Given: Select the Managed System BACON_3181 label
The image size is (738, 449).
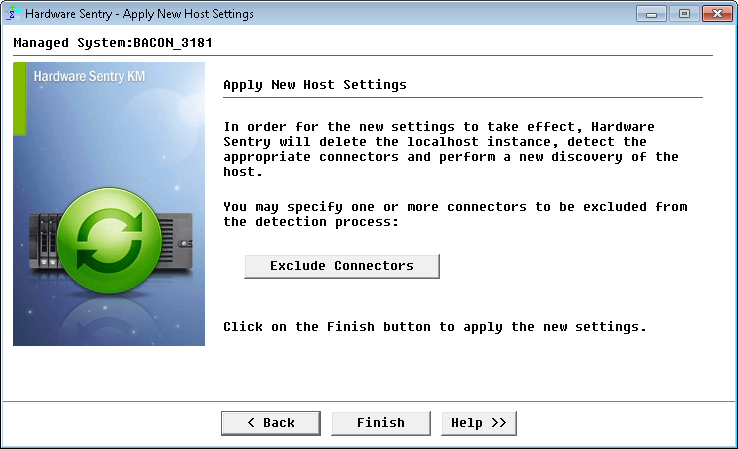Looking at the screenshot, I should click(x=113, y=44).
